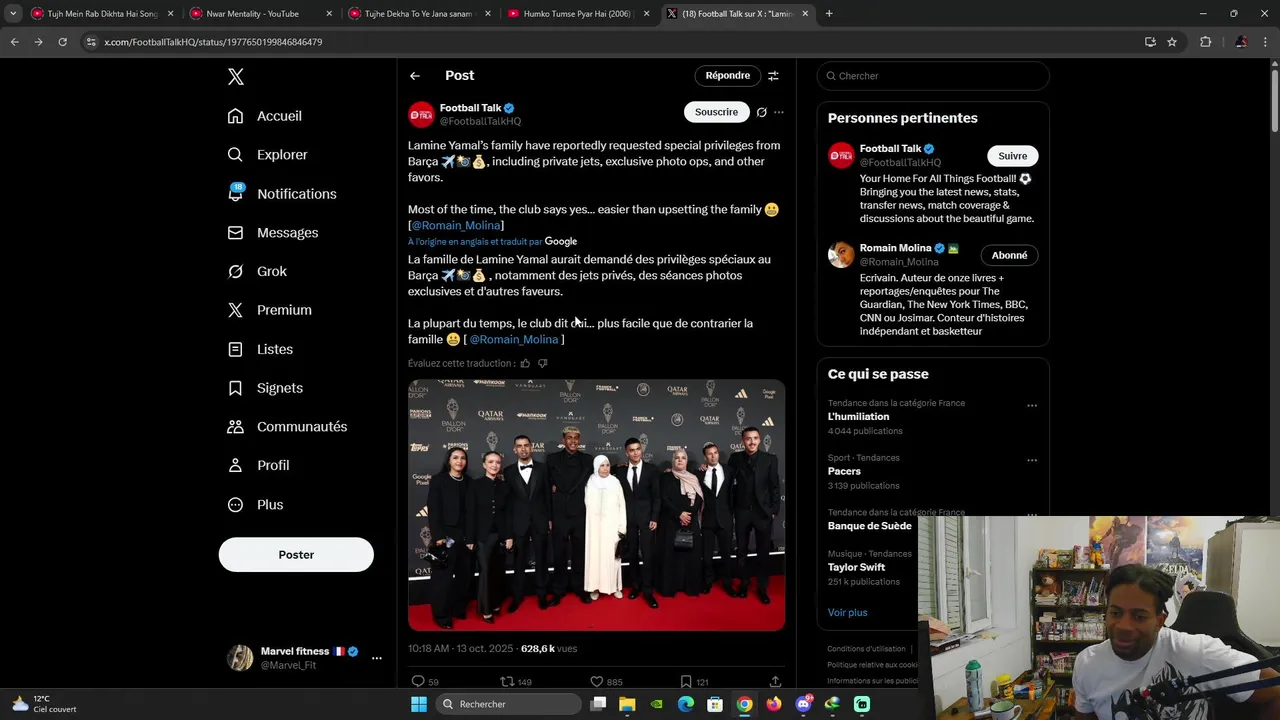
Task: Click the X logo in the sidebar
Action: click(235, 77)
